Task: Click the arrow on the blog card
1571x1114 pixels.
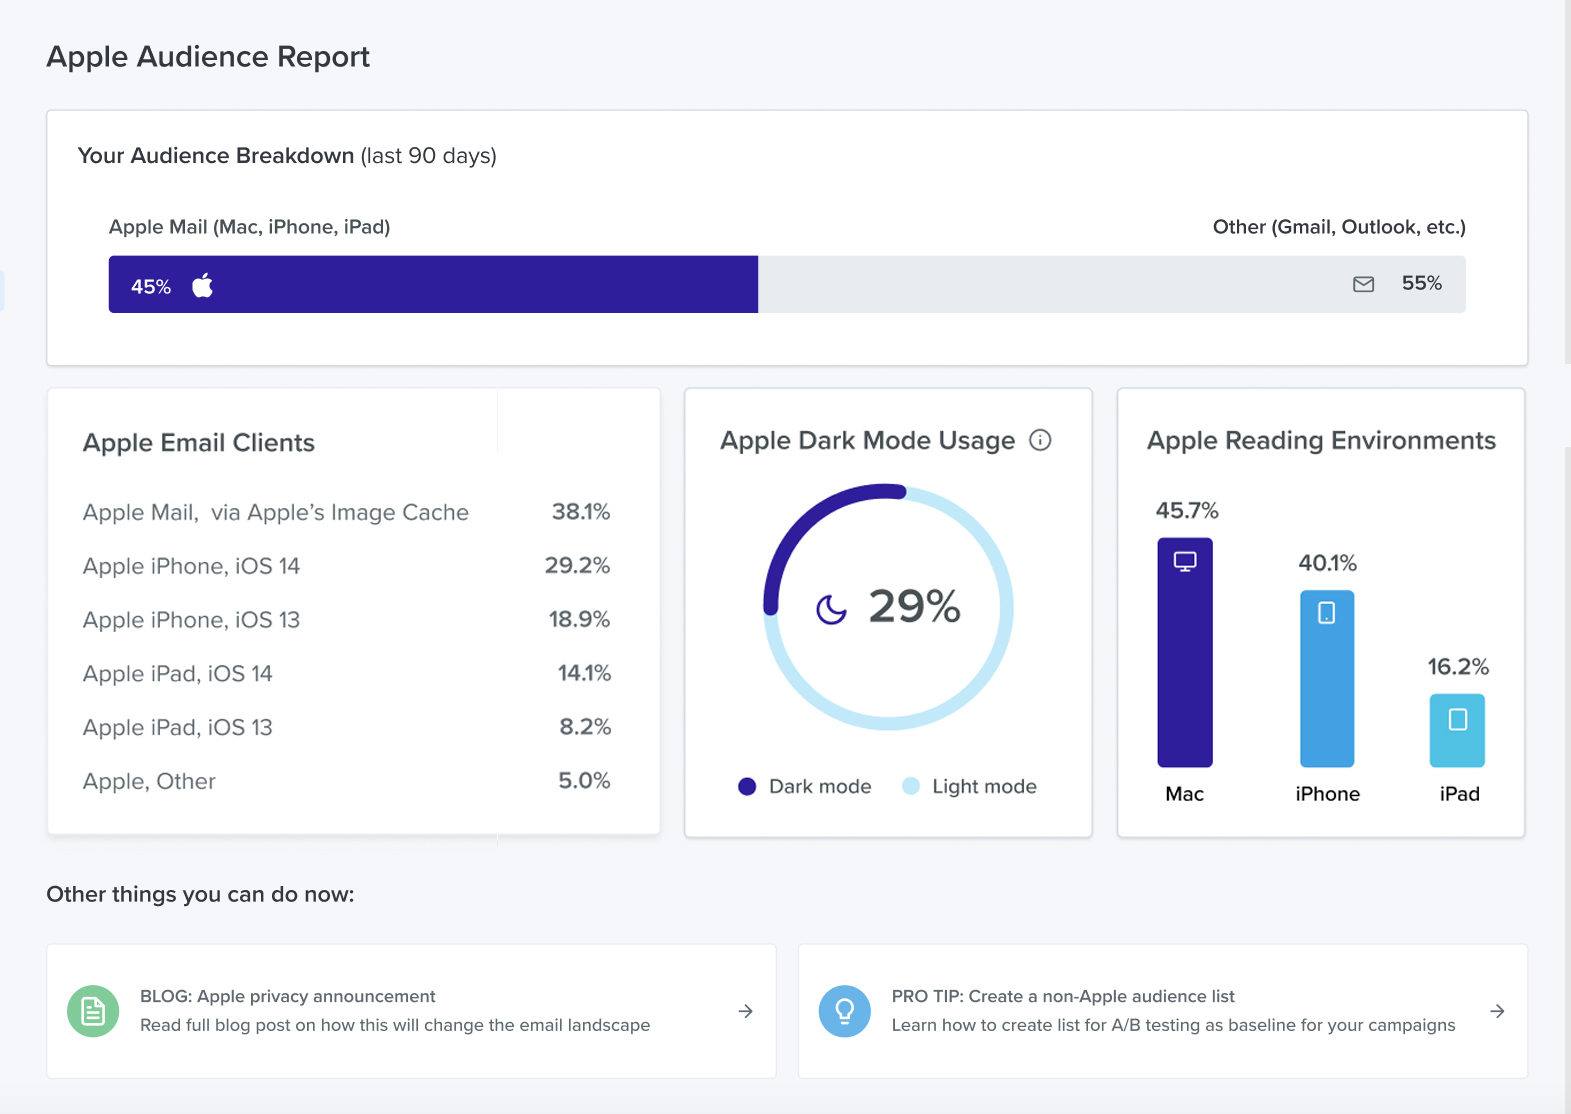Action: [x=746, y=1011]
